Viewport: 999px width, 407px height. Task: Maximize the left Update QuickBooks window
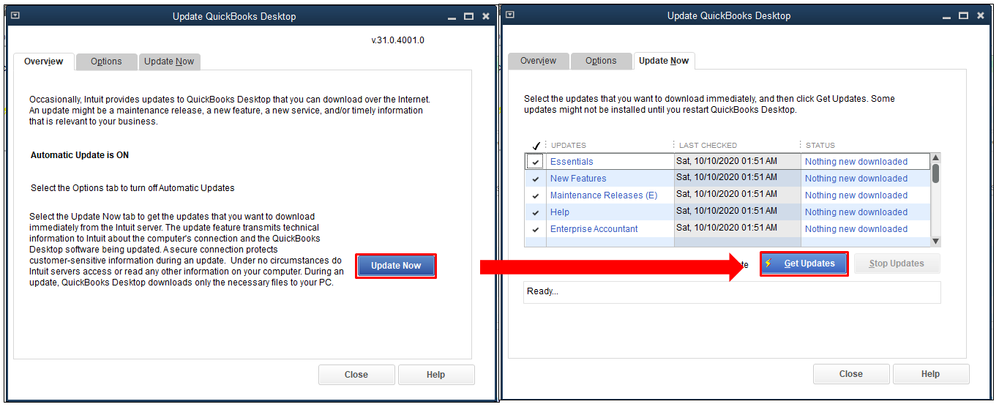click(x=470, y=16)
